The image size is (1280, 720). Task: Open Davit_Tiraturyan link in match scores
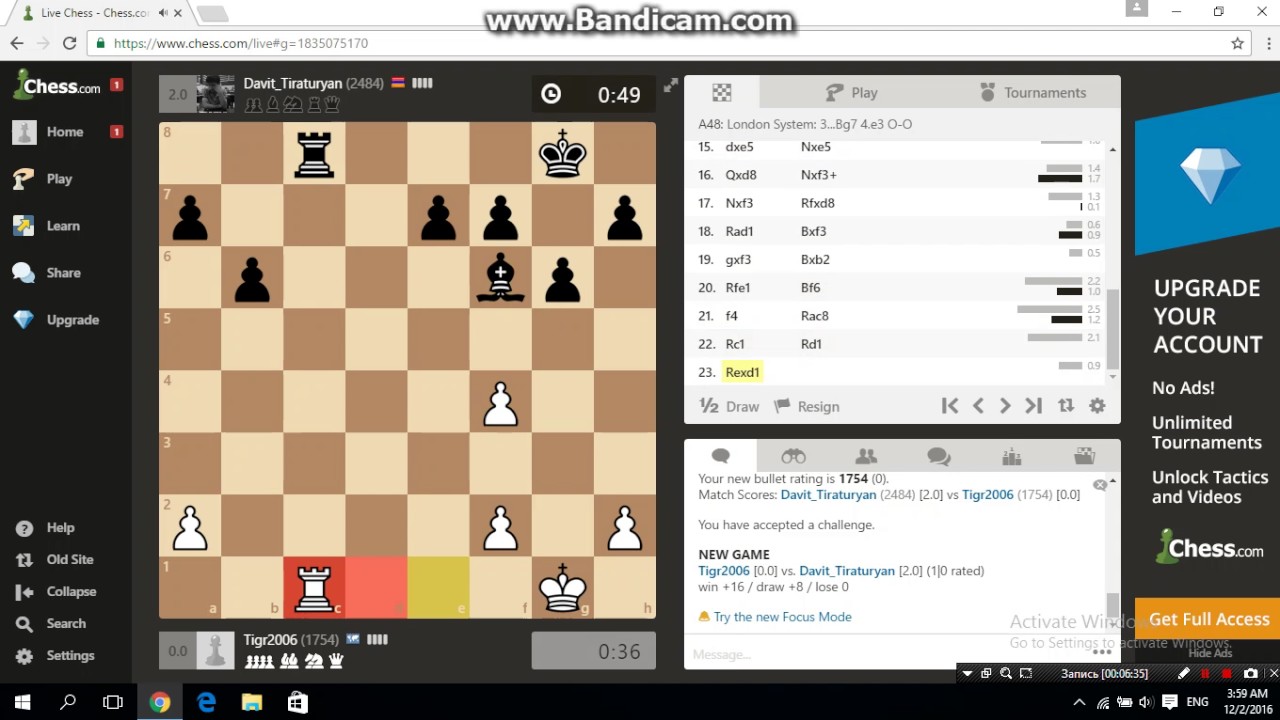coord(828,495)
